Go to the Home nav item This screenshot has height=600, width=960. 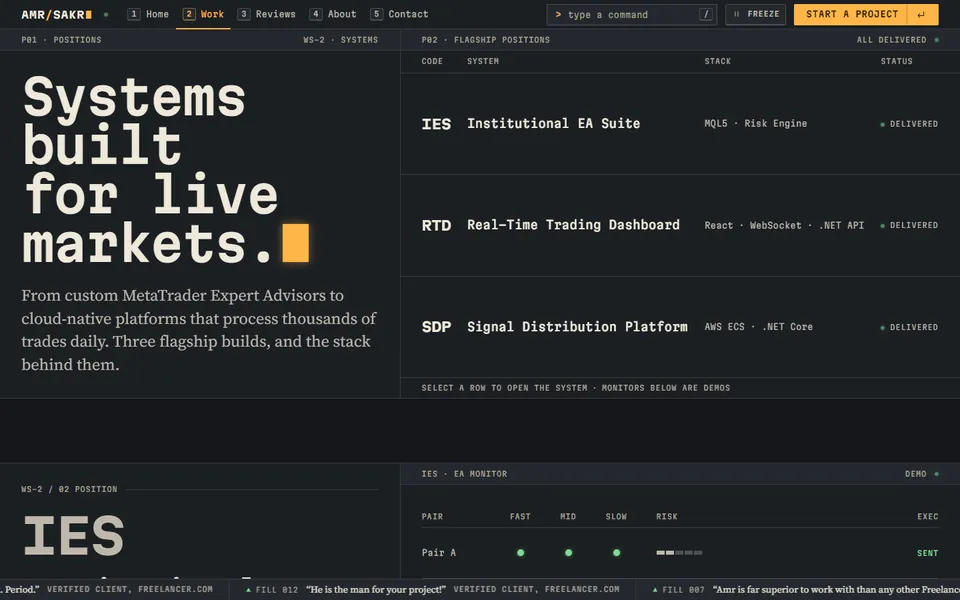point(148,14)
